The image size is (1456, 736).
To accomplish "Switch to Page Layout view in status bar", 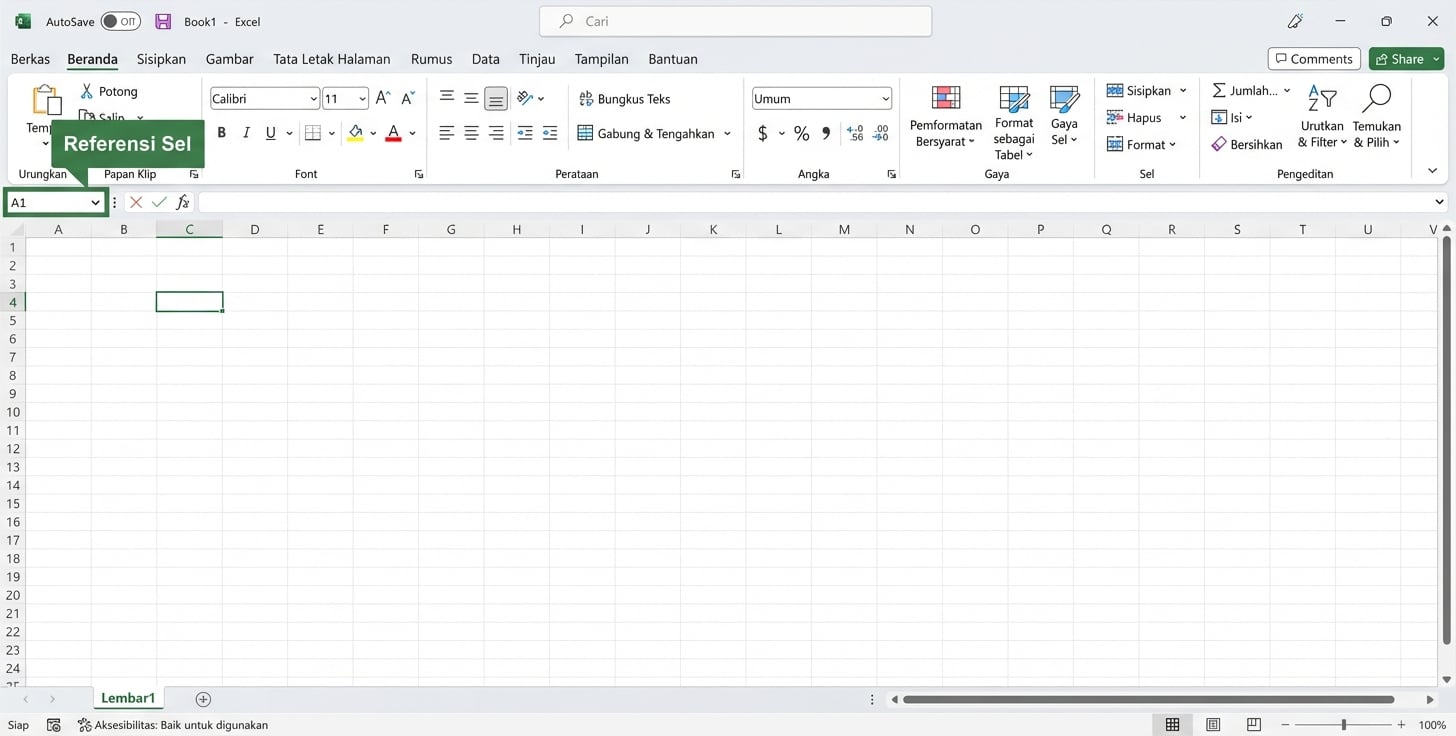I will (1213, 725).
